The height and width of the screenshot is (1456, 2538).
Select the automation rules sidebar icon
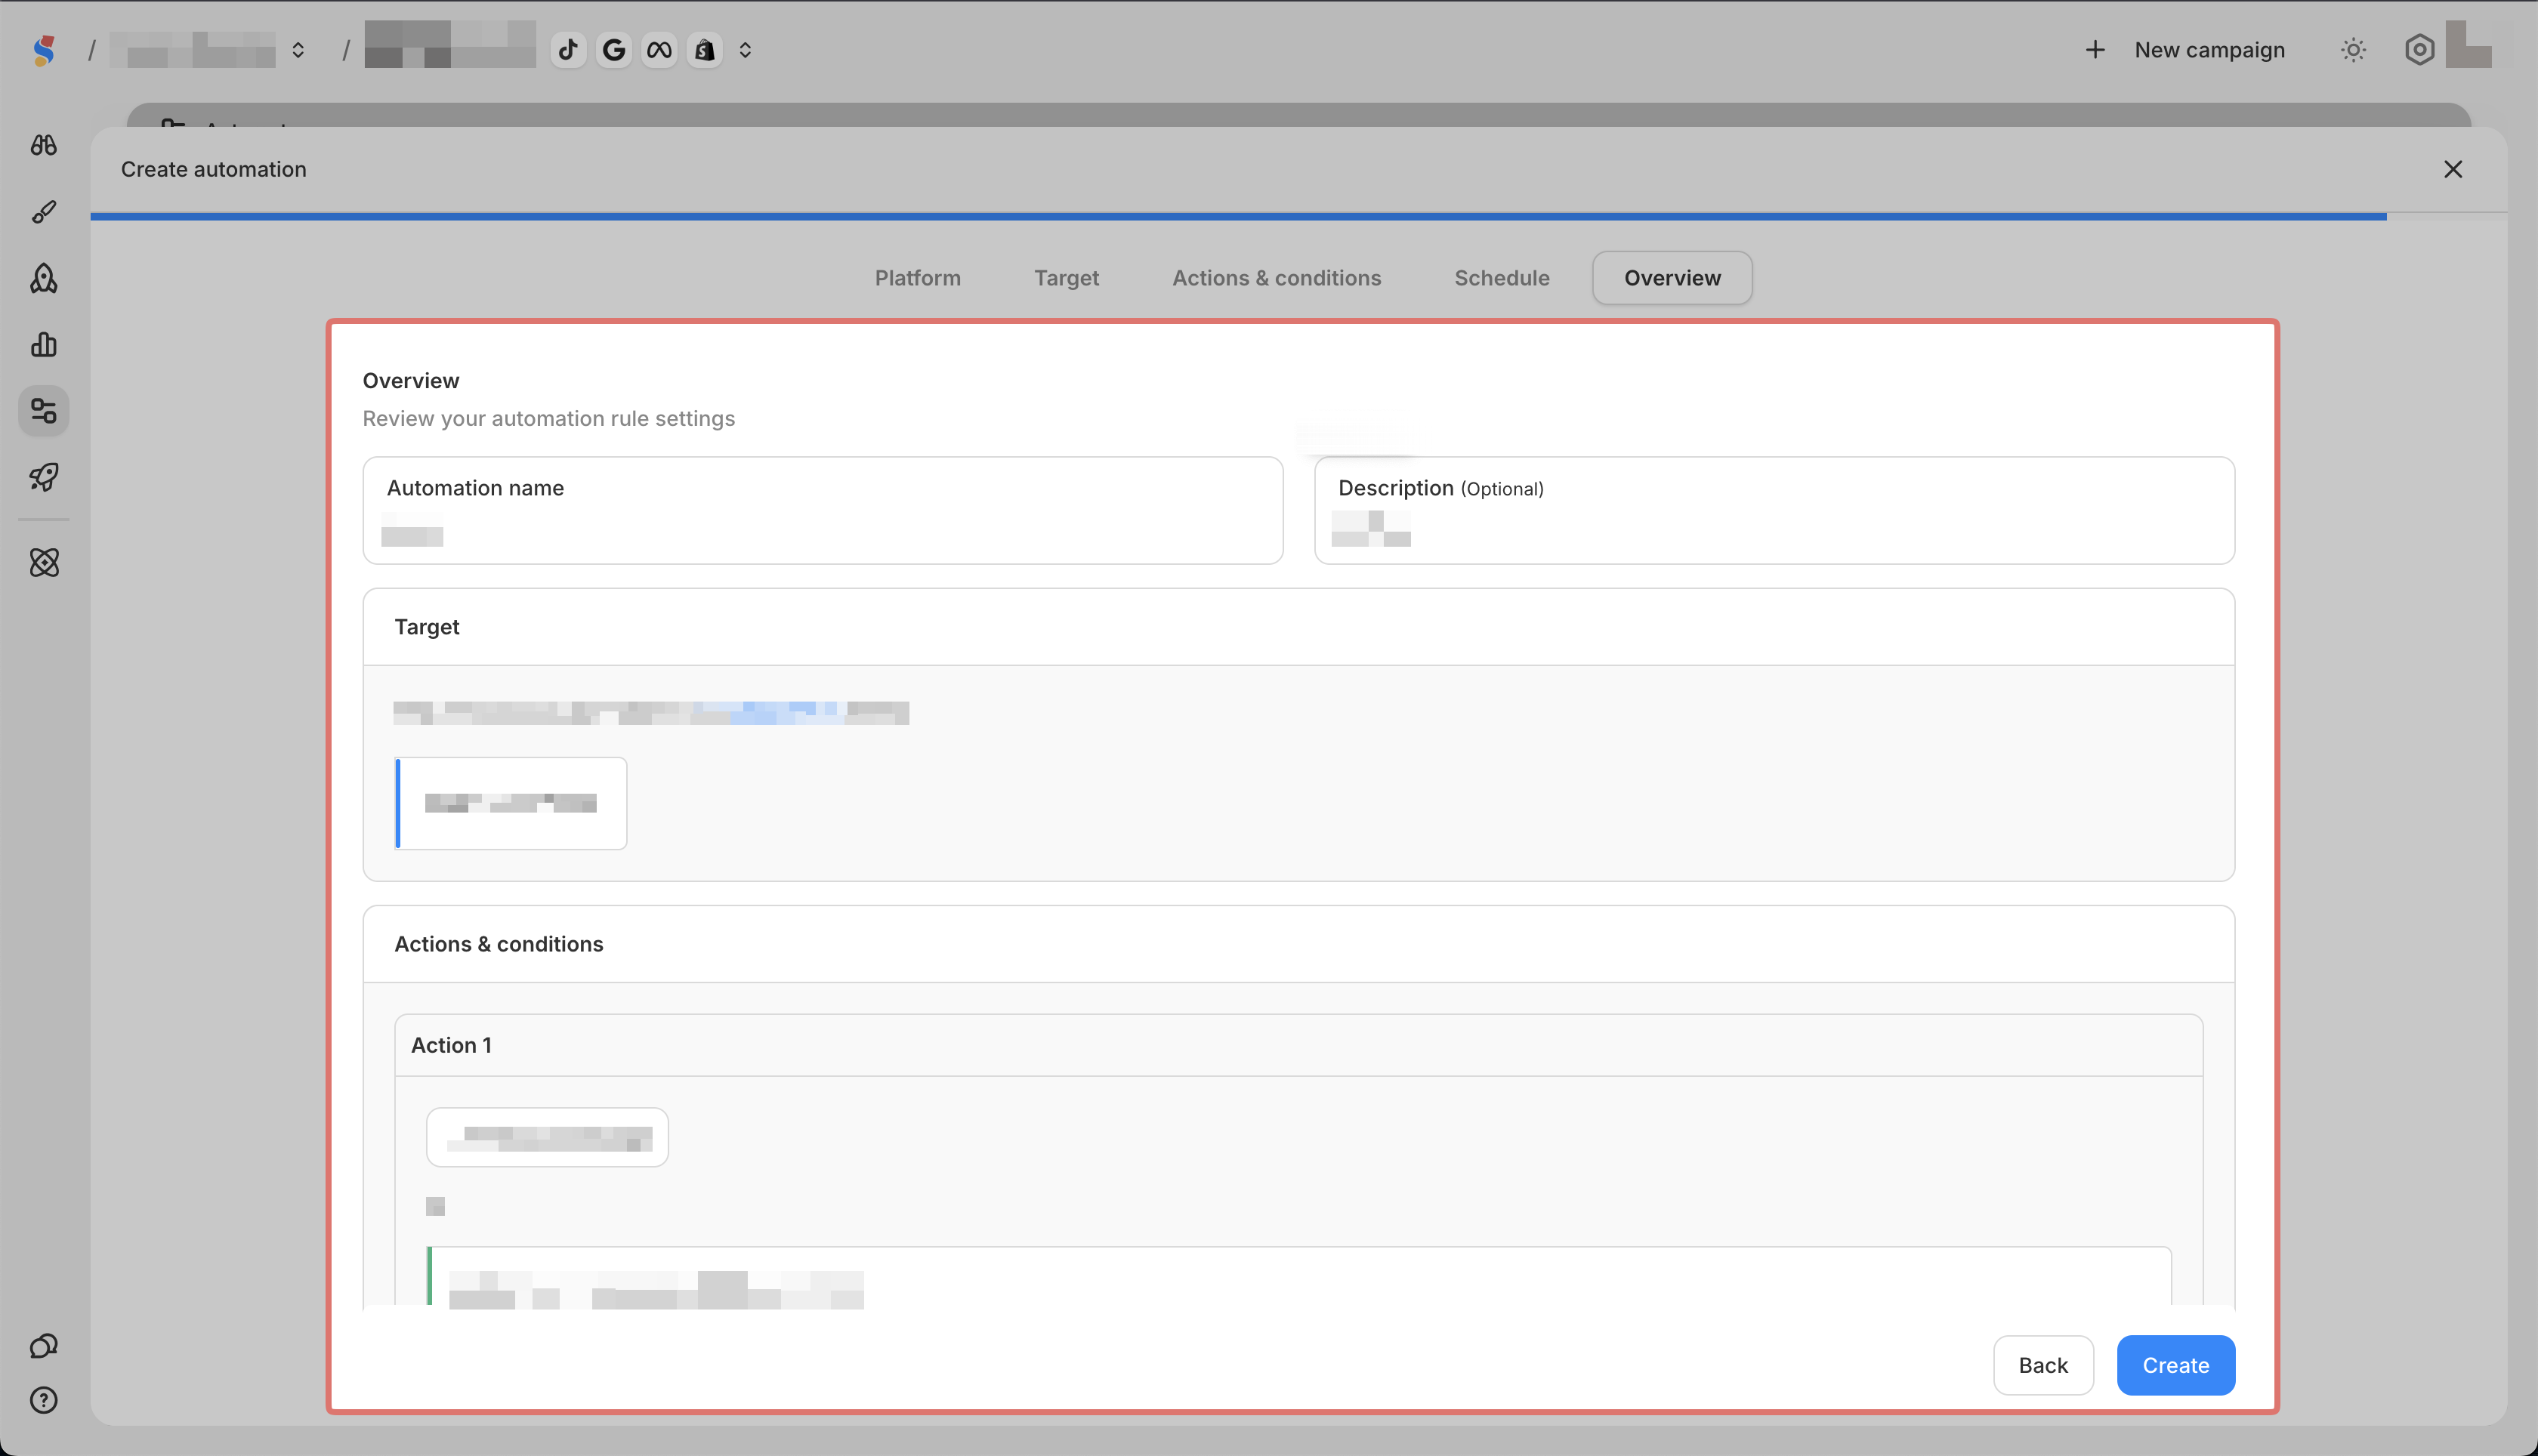point(44,411)
